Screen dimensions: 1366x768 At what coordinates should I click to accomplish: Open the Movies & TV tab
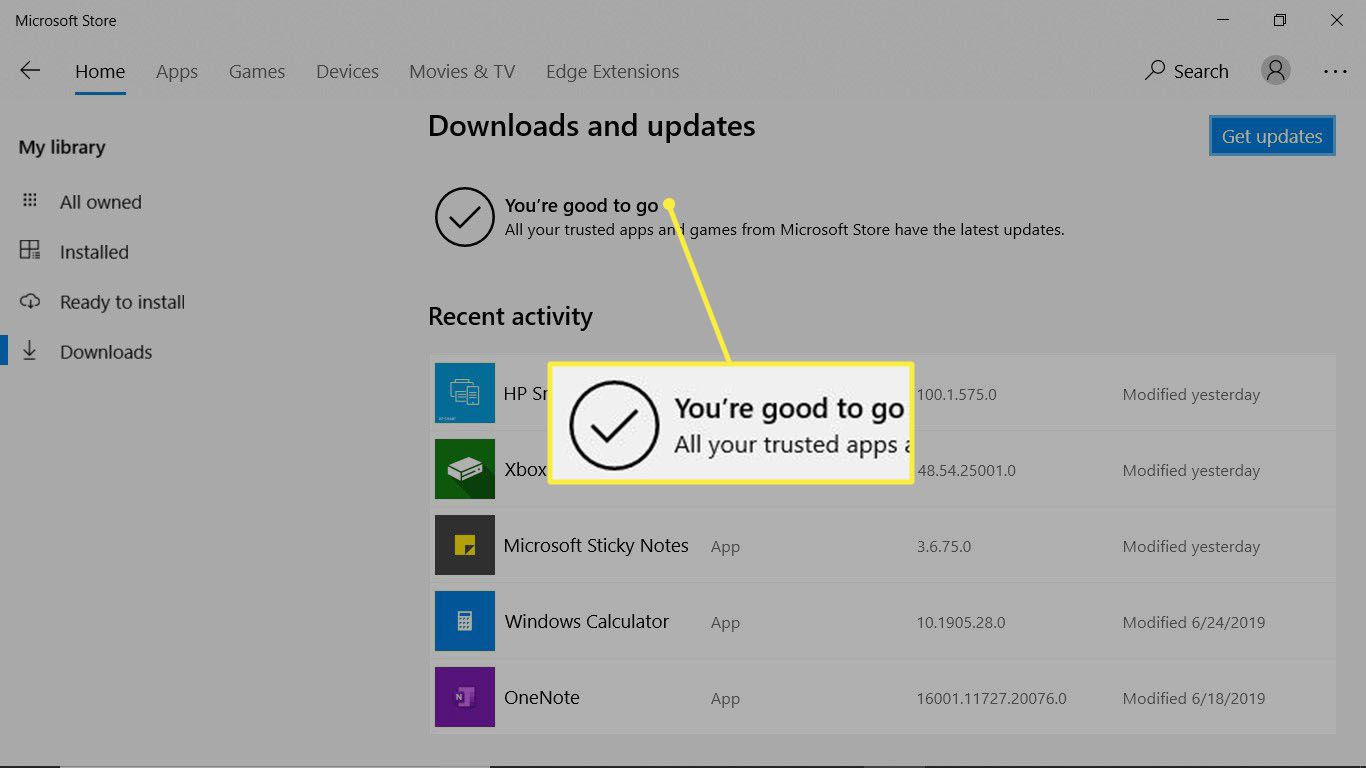462,72
